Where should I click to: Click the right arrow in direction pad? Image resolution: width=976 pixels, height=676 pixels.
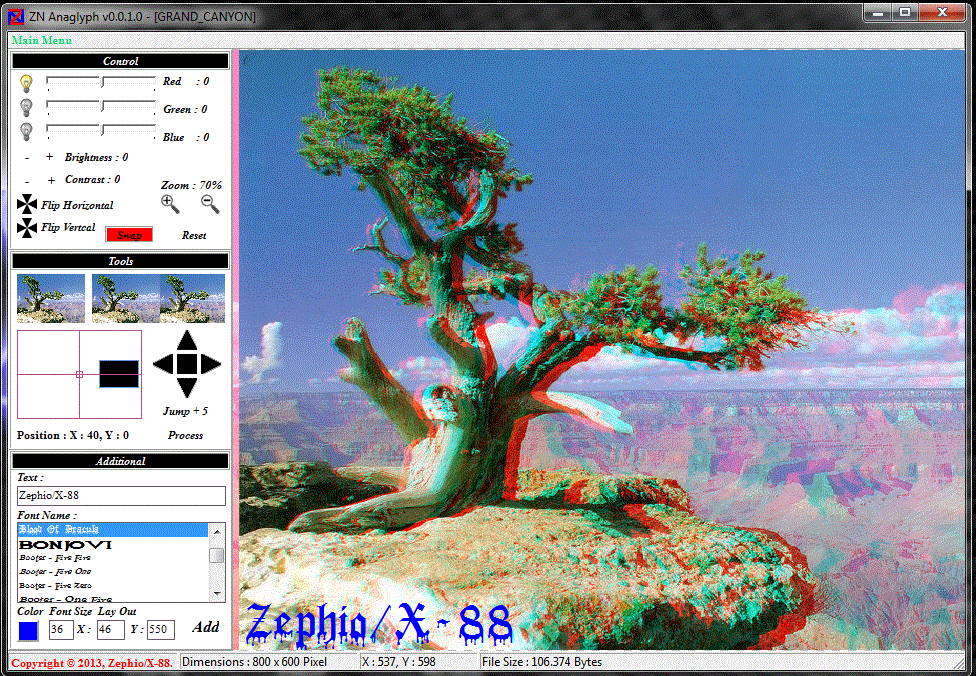click(211, 364)
